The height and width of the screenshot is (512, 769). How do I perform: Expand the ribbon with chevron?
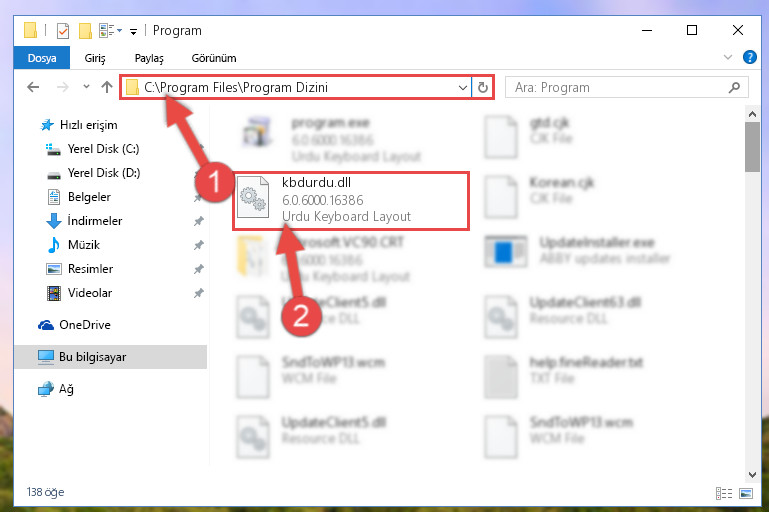coord(728,57)
